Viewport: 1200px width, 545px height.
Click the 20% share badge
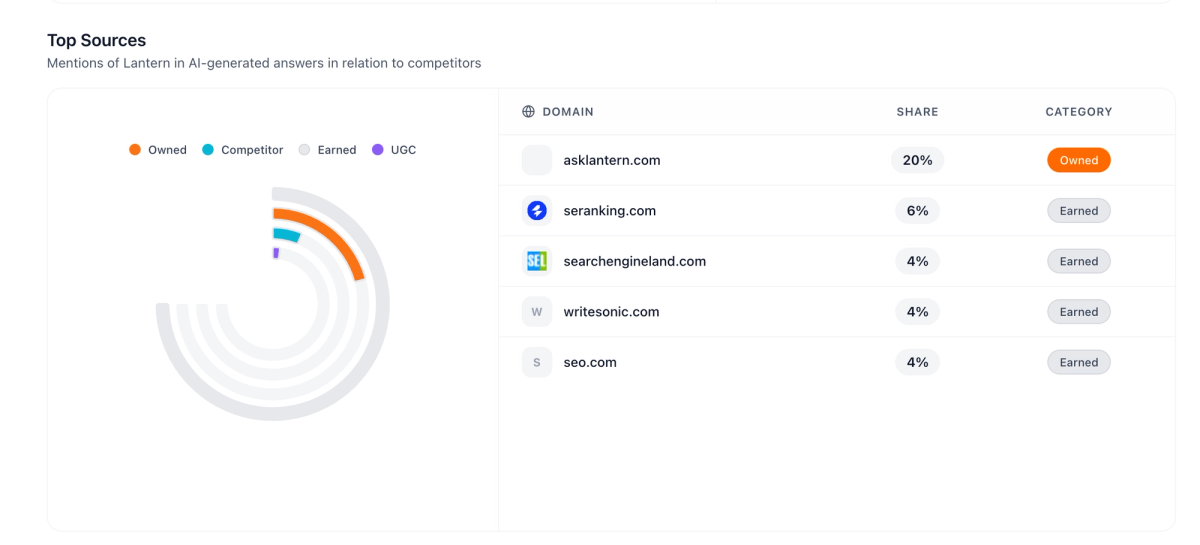918,160
